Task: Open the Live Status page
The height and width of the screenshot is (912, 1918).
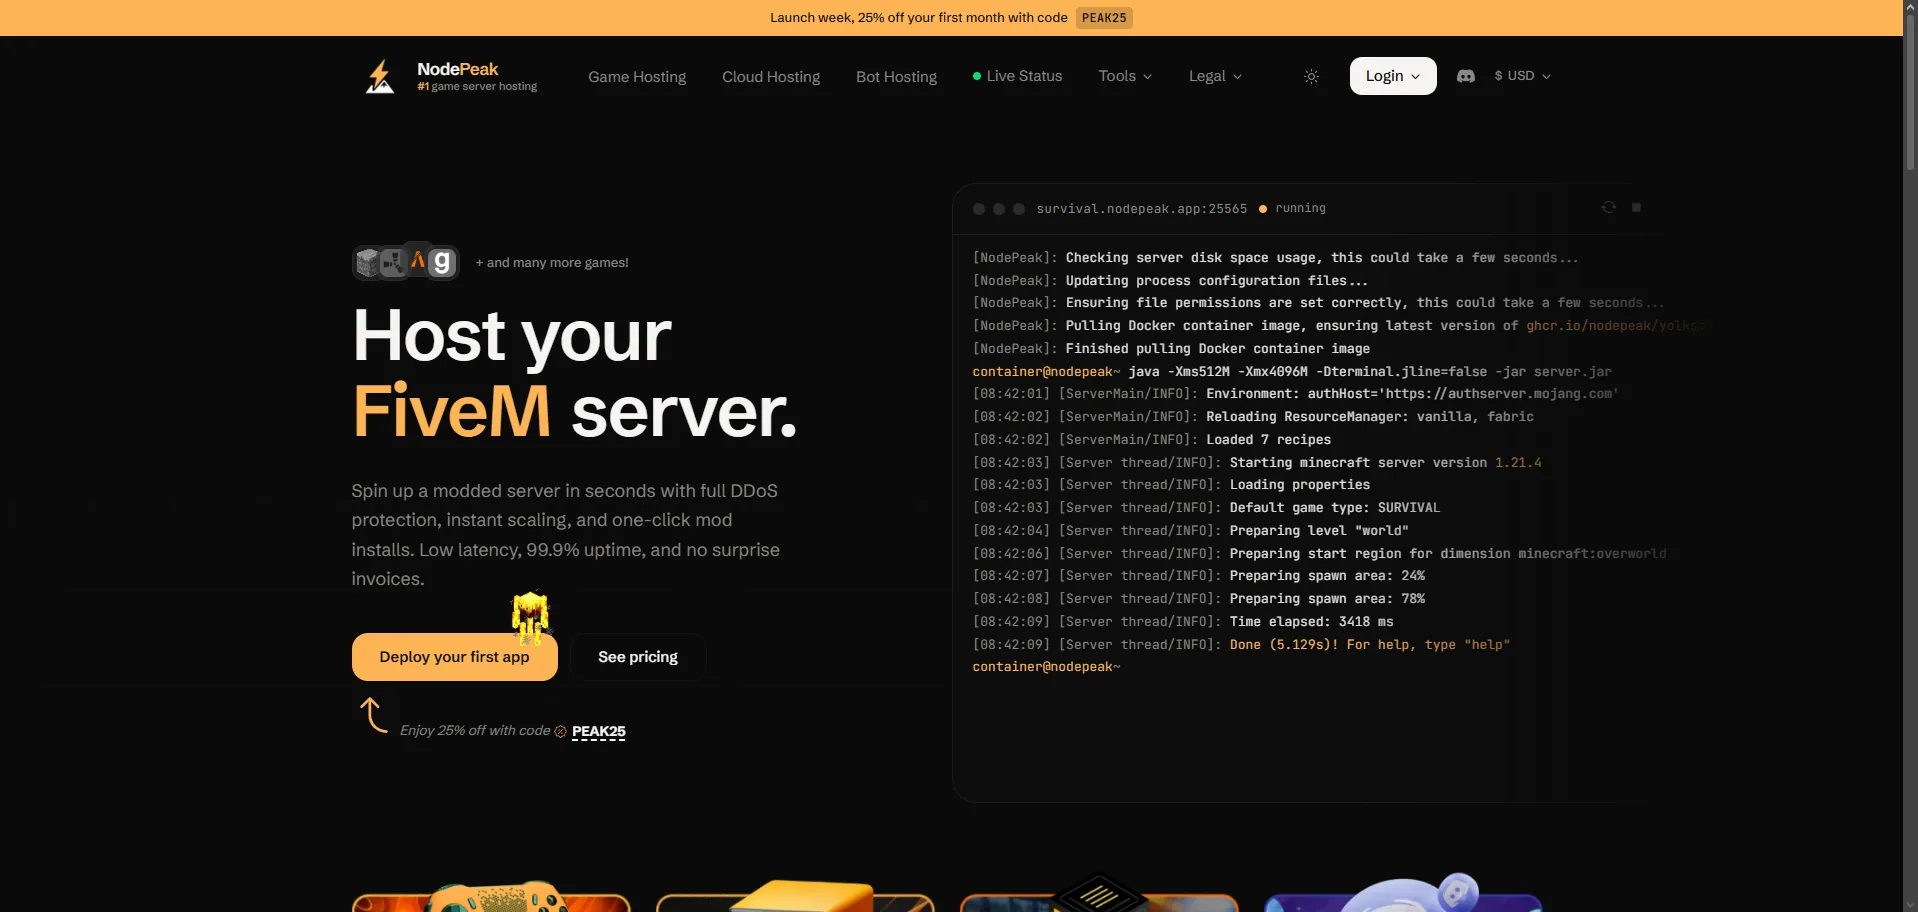Action: point(1017,76)
